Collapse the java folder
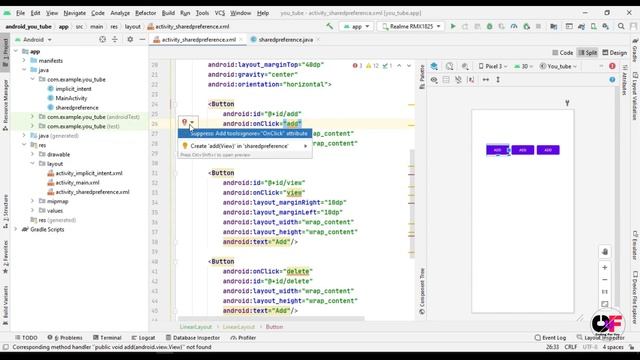Screen dimensions: 640x360 24,70
